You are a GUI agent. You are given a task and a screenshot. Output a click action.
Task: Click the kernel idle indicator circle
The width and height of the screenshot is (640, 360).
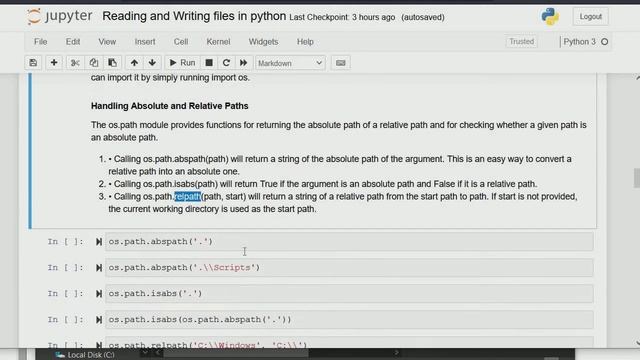pos(604,42)
